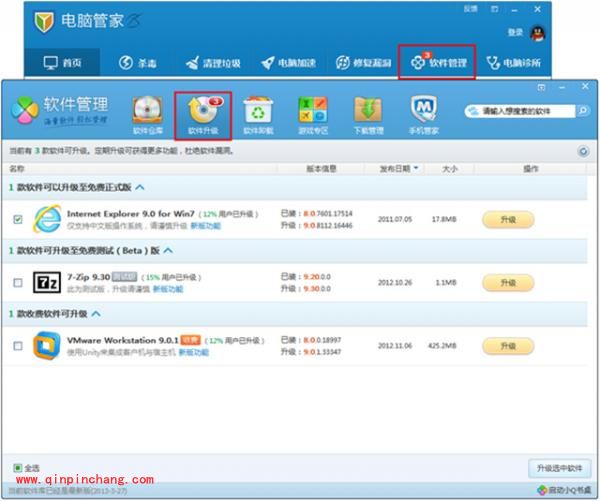Click the 版本信息 column header

[321, 168]
